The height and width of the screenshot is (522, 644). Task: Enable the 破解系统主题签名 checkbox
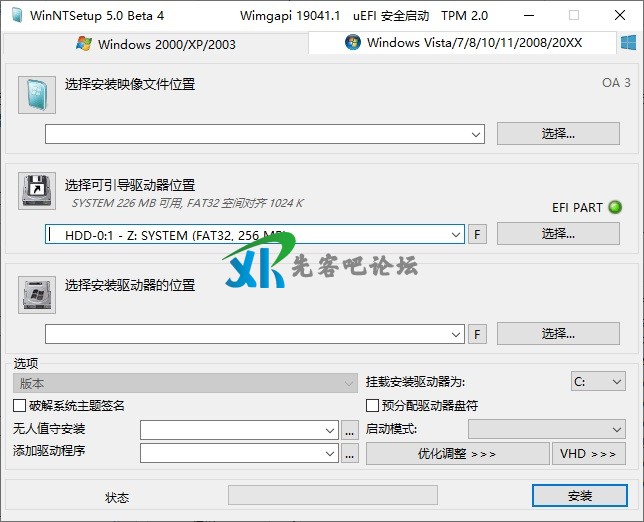[20, 406]
